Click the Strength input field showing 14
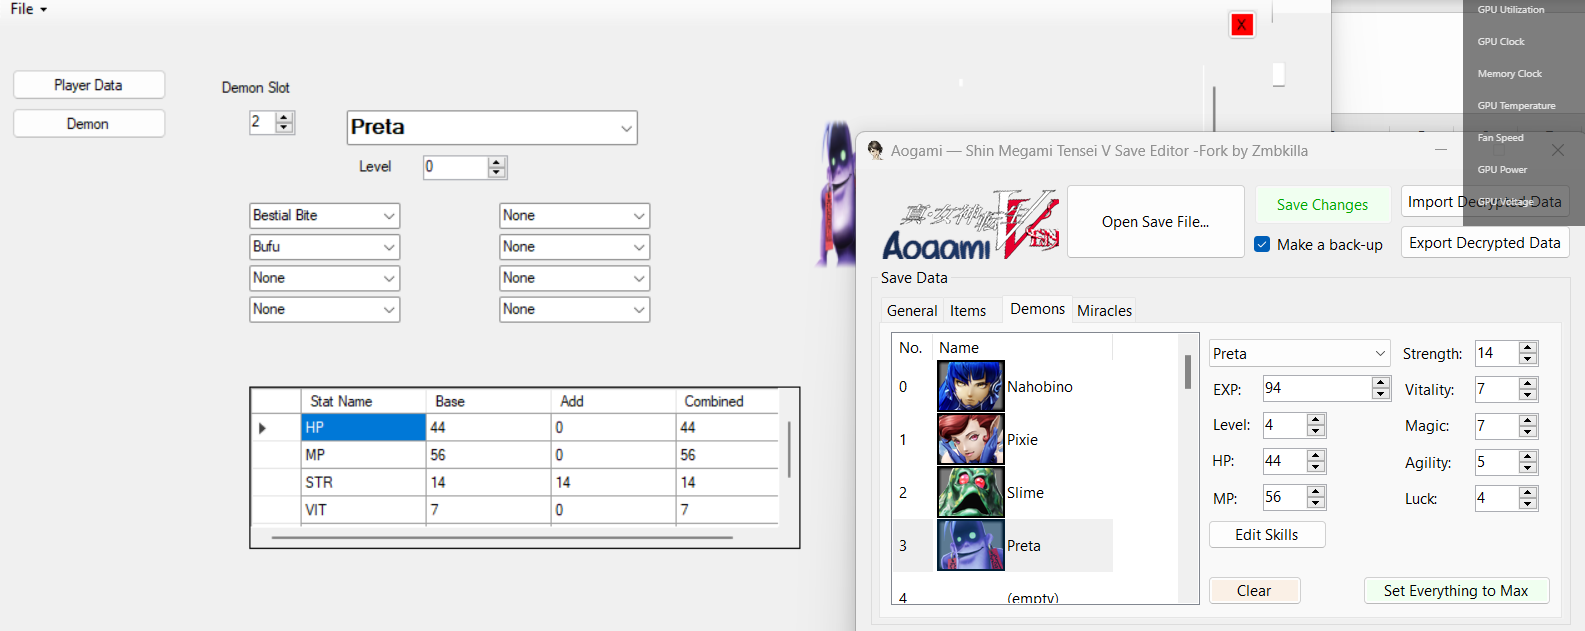 click(1496, 353)
